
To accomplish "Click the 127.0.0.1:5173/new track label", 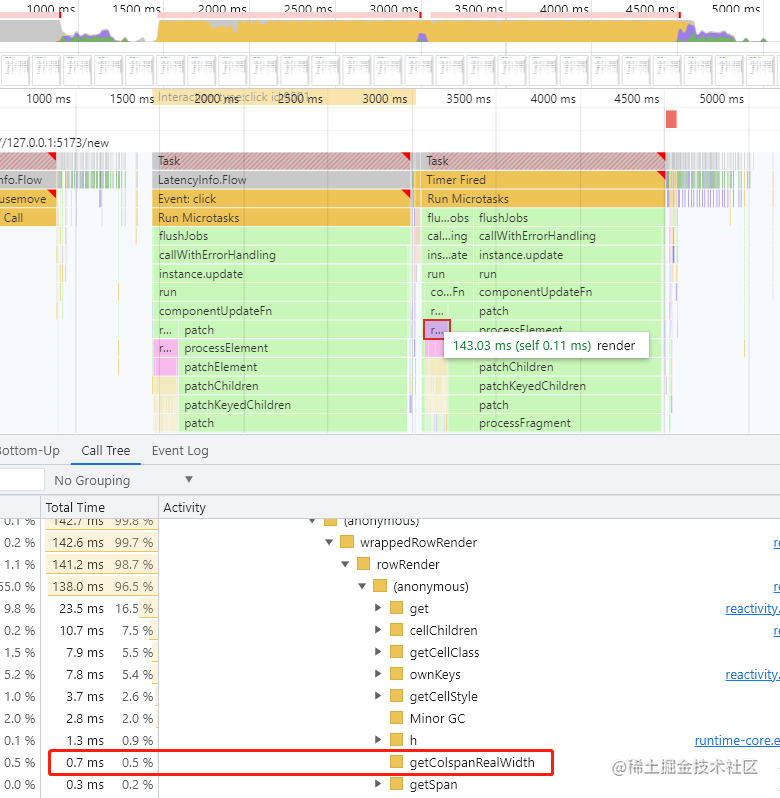I will click(54, 142).
